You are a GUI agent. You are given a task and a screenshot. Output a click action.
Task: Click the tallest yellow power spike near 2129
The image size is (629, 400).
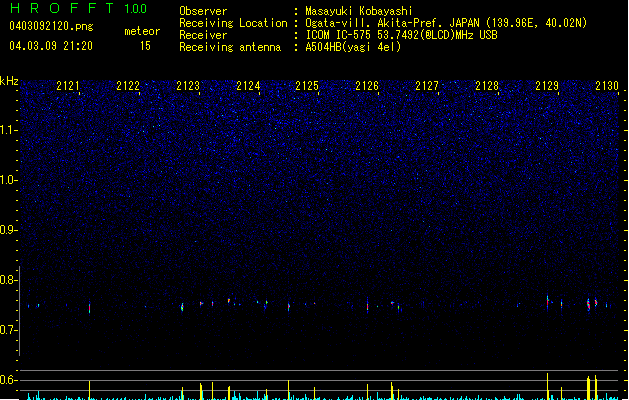coord(548,386)
